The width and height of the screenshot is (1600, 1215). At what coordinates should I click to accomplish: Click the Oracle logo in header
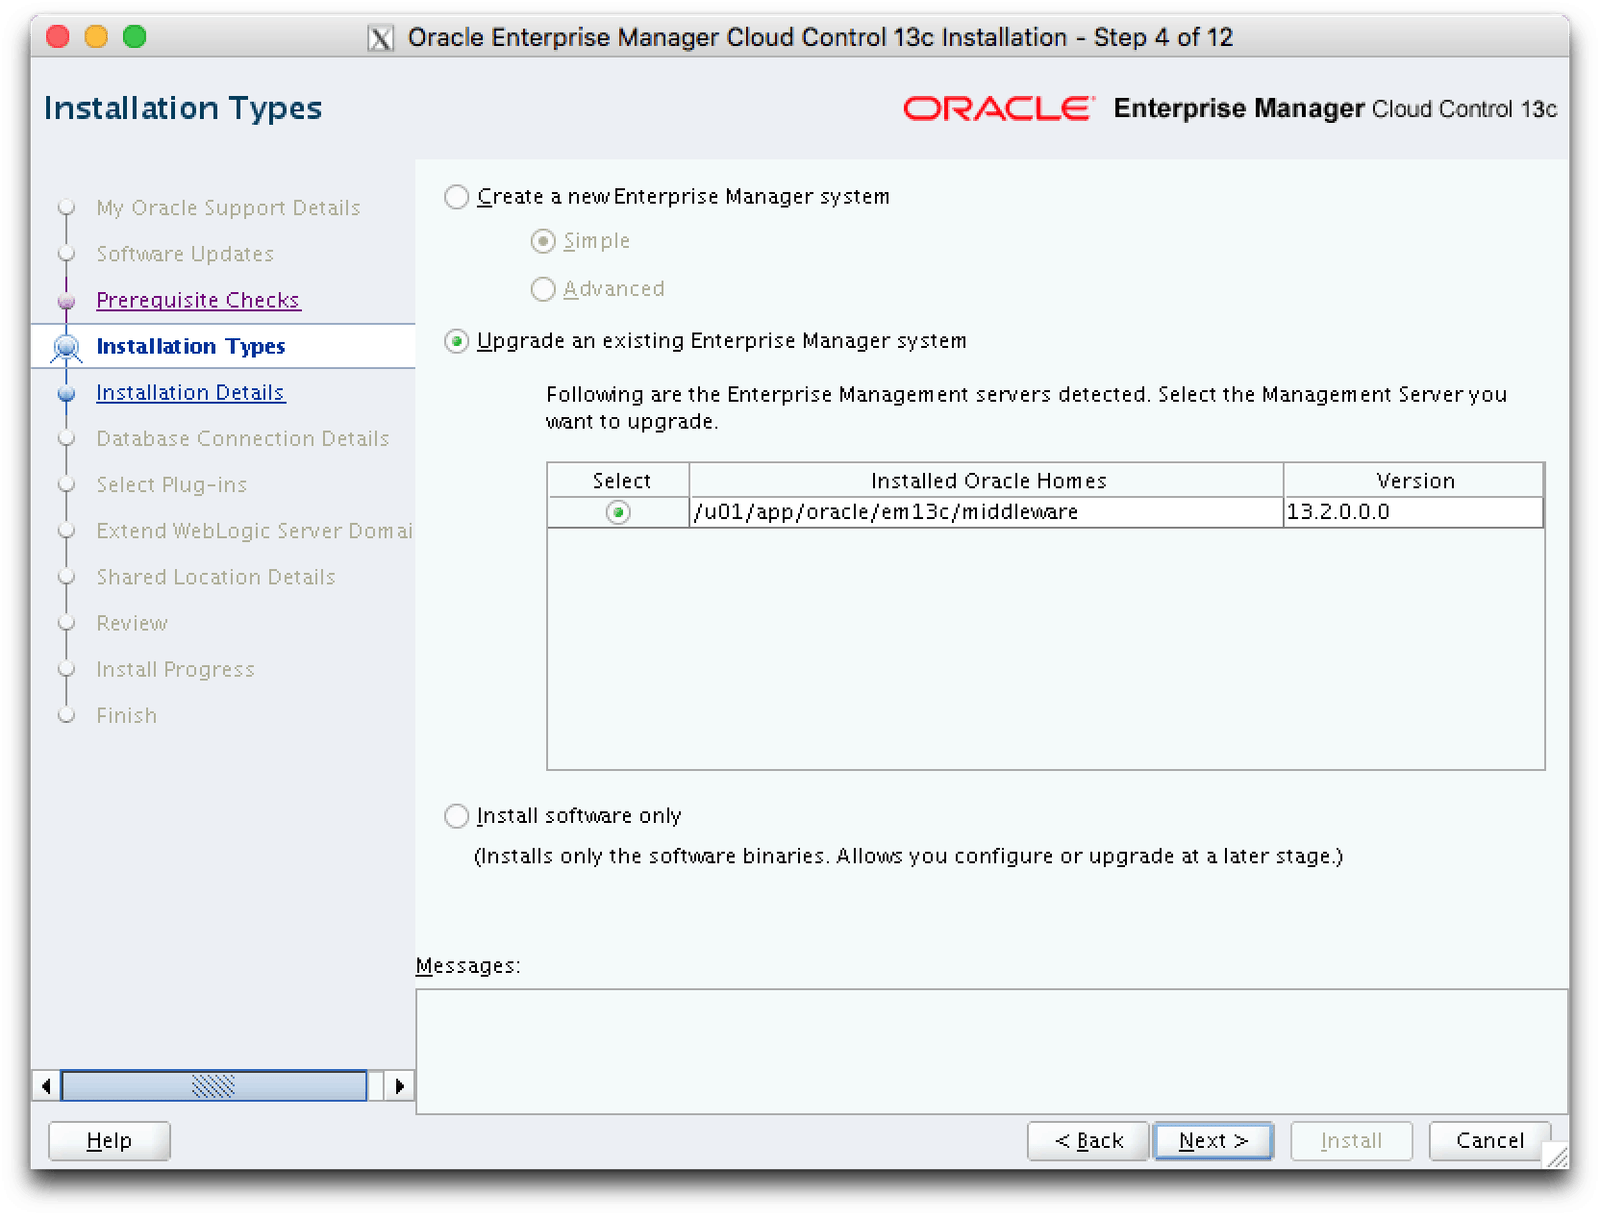(997, 108)
